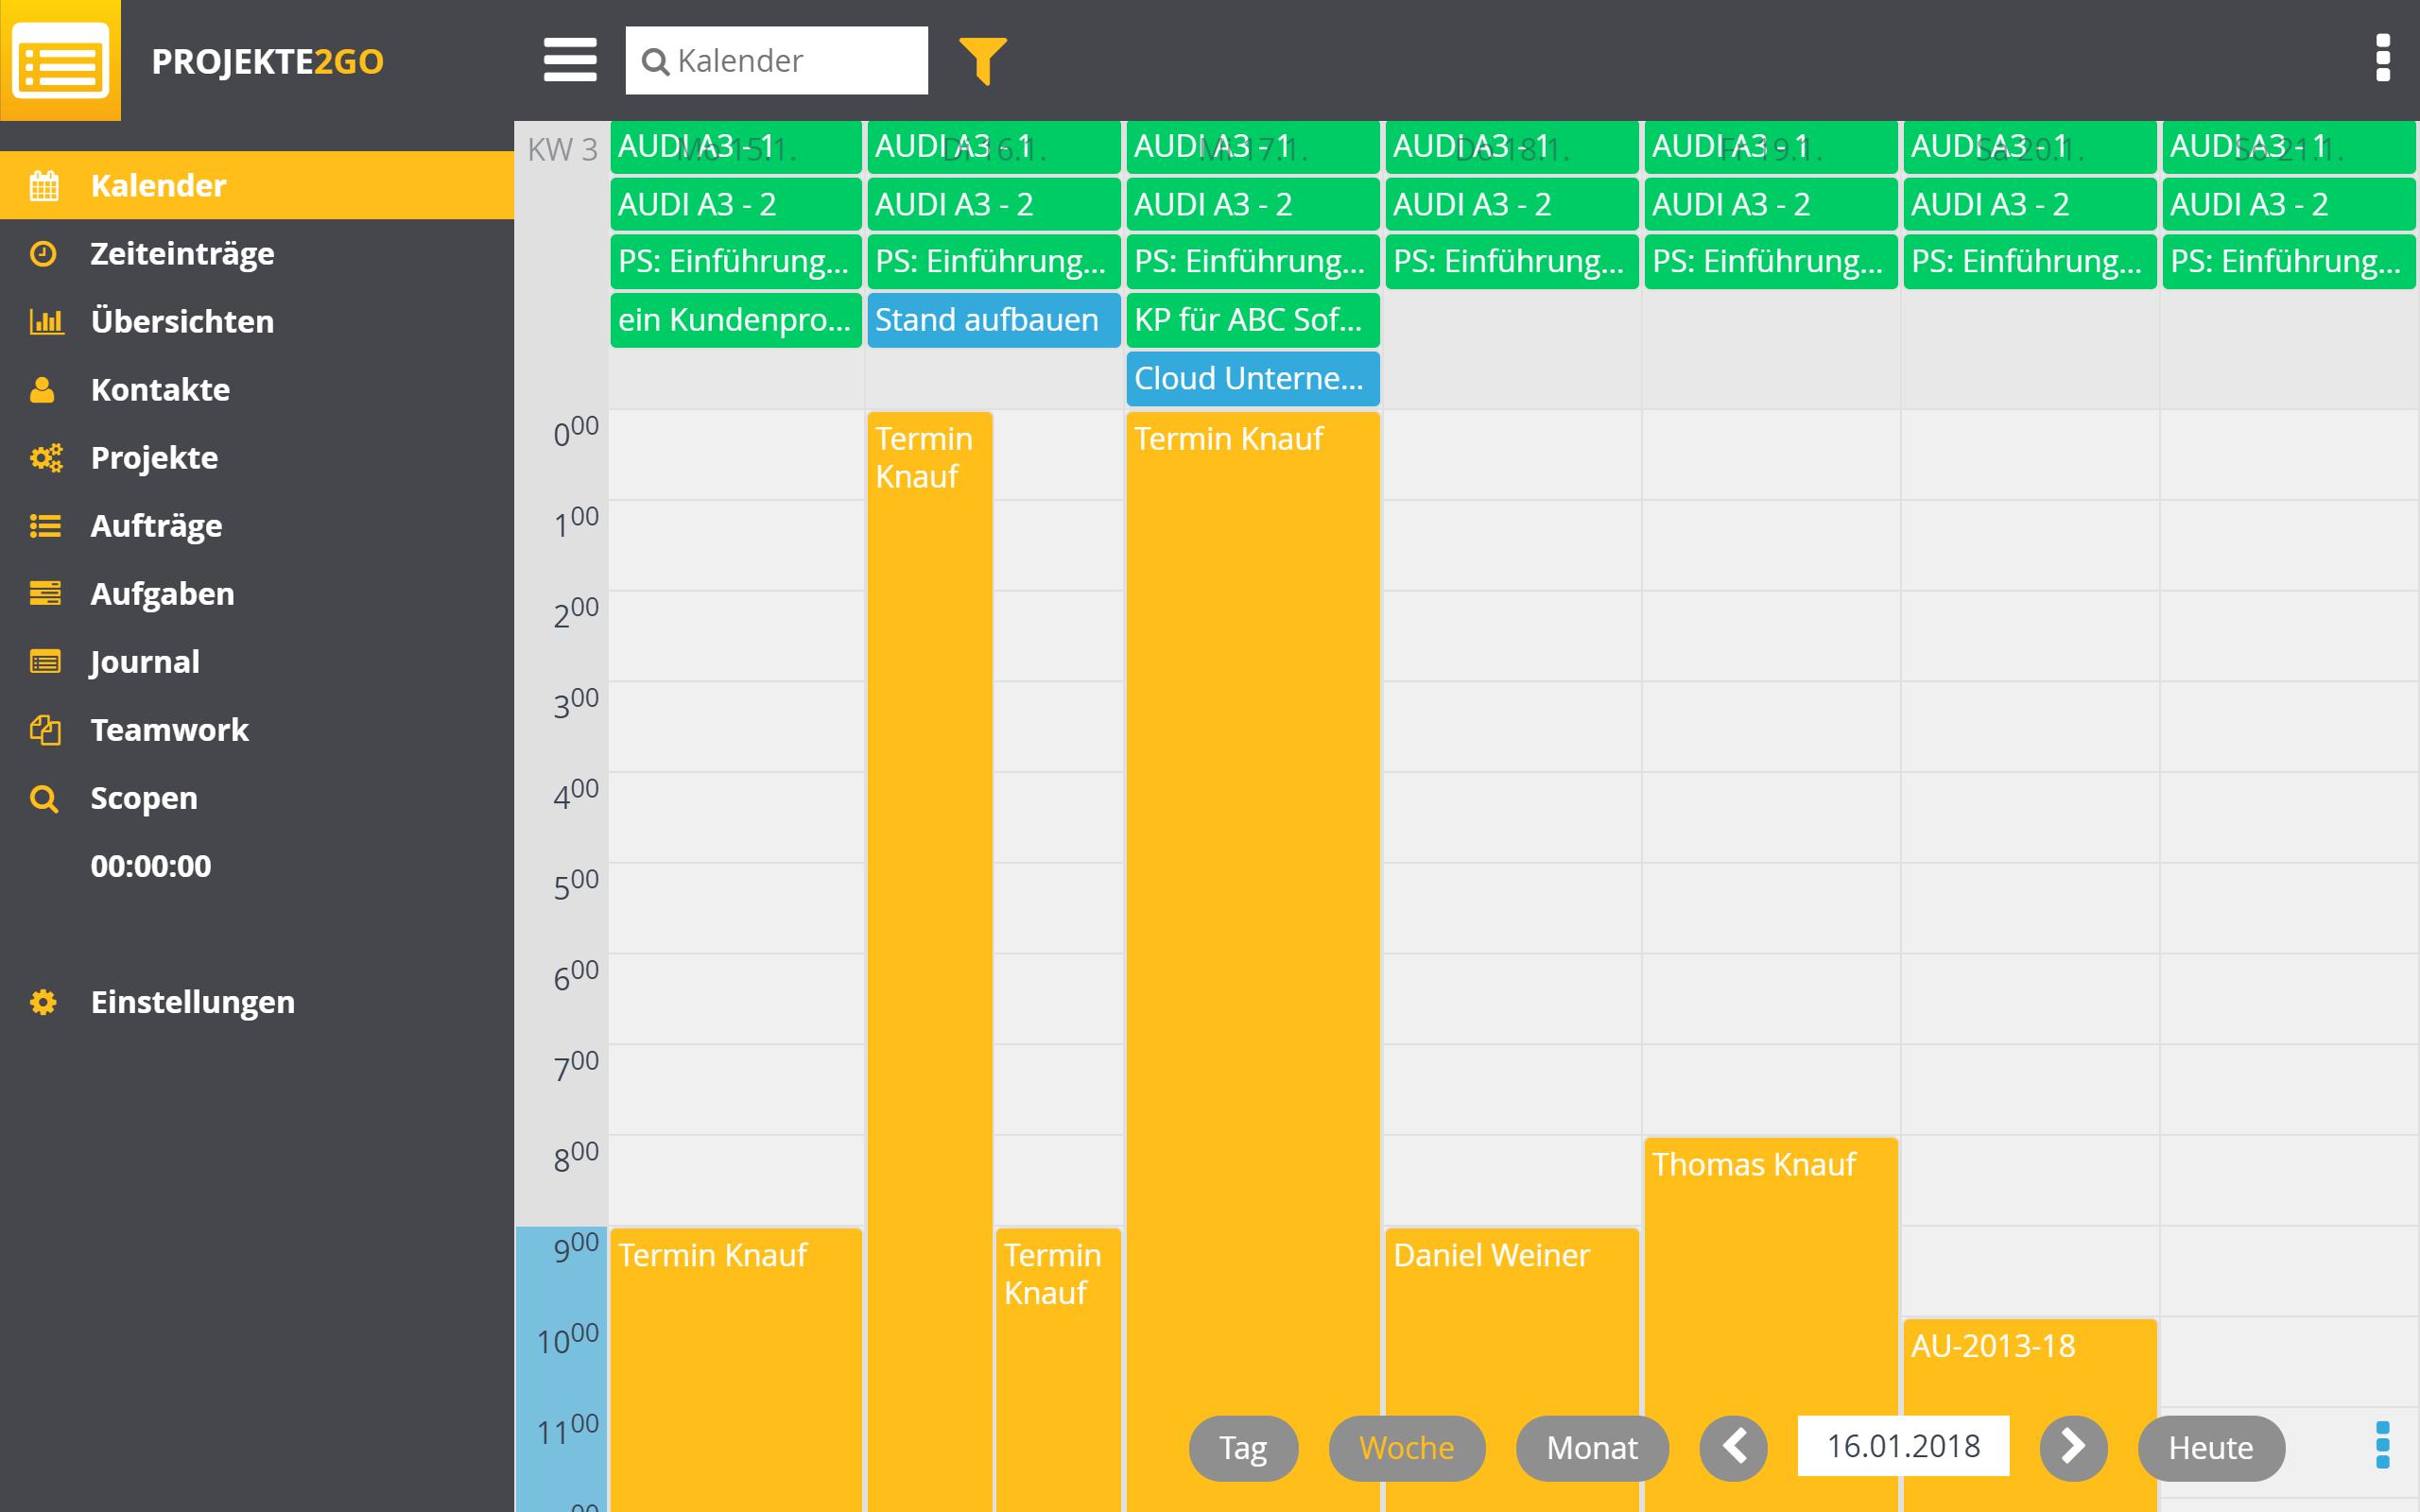
Task: Open Zeiteinträge in the sidebar
Action: [x=257, y=253]
